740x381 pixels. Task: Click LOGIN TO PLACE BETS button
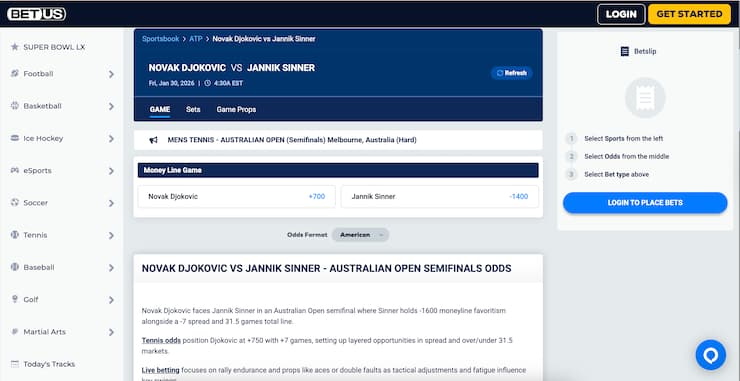pyautogui.click(x=645, y=203)
